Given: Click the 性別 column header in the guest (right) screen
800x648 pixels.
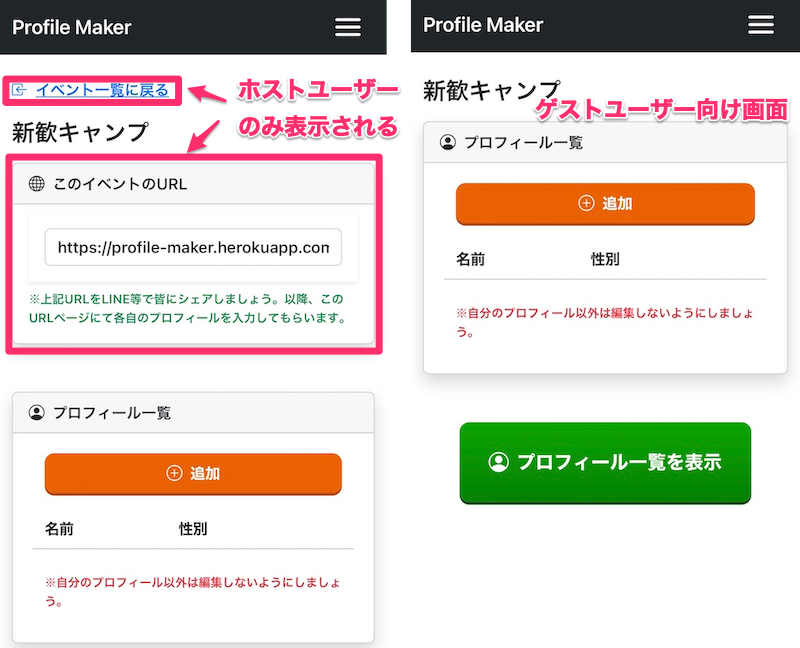Looking at the screenshot, I should (605, 259).
